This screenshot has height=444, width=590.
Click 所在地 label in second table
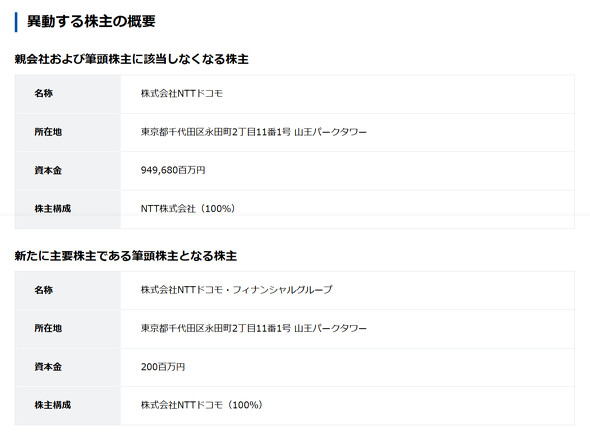point(48,328)
